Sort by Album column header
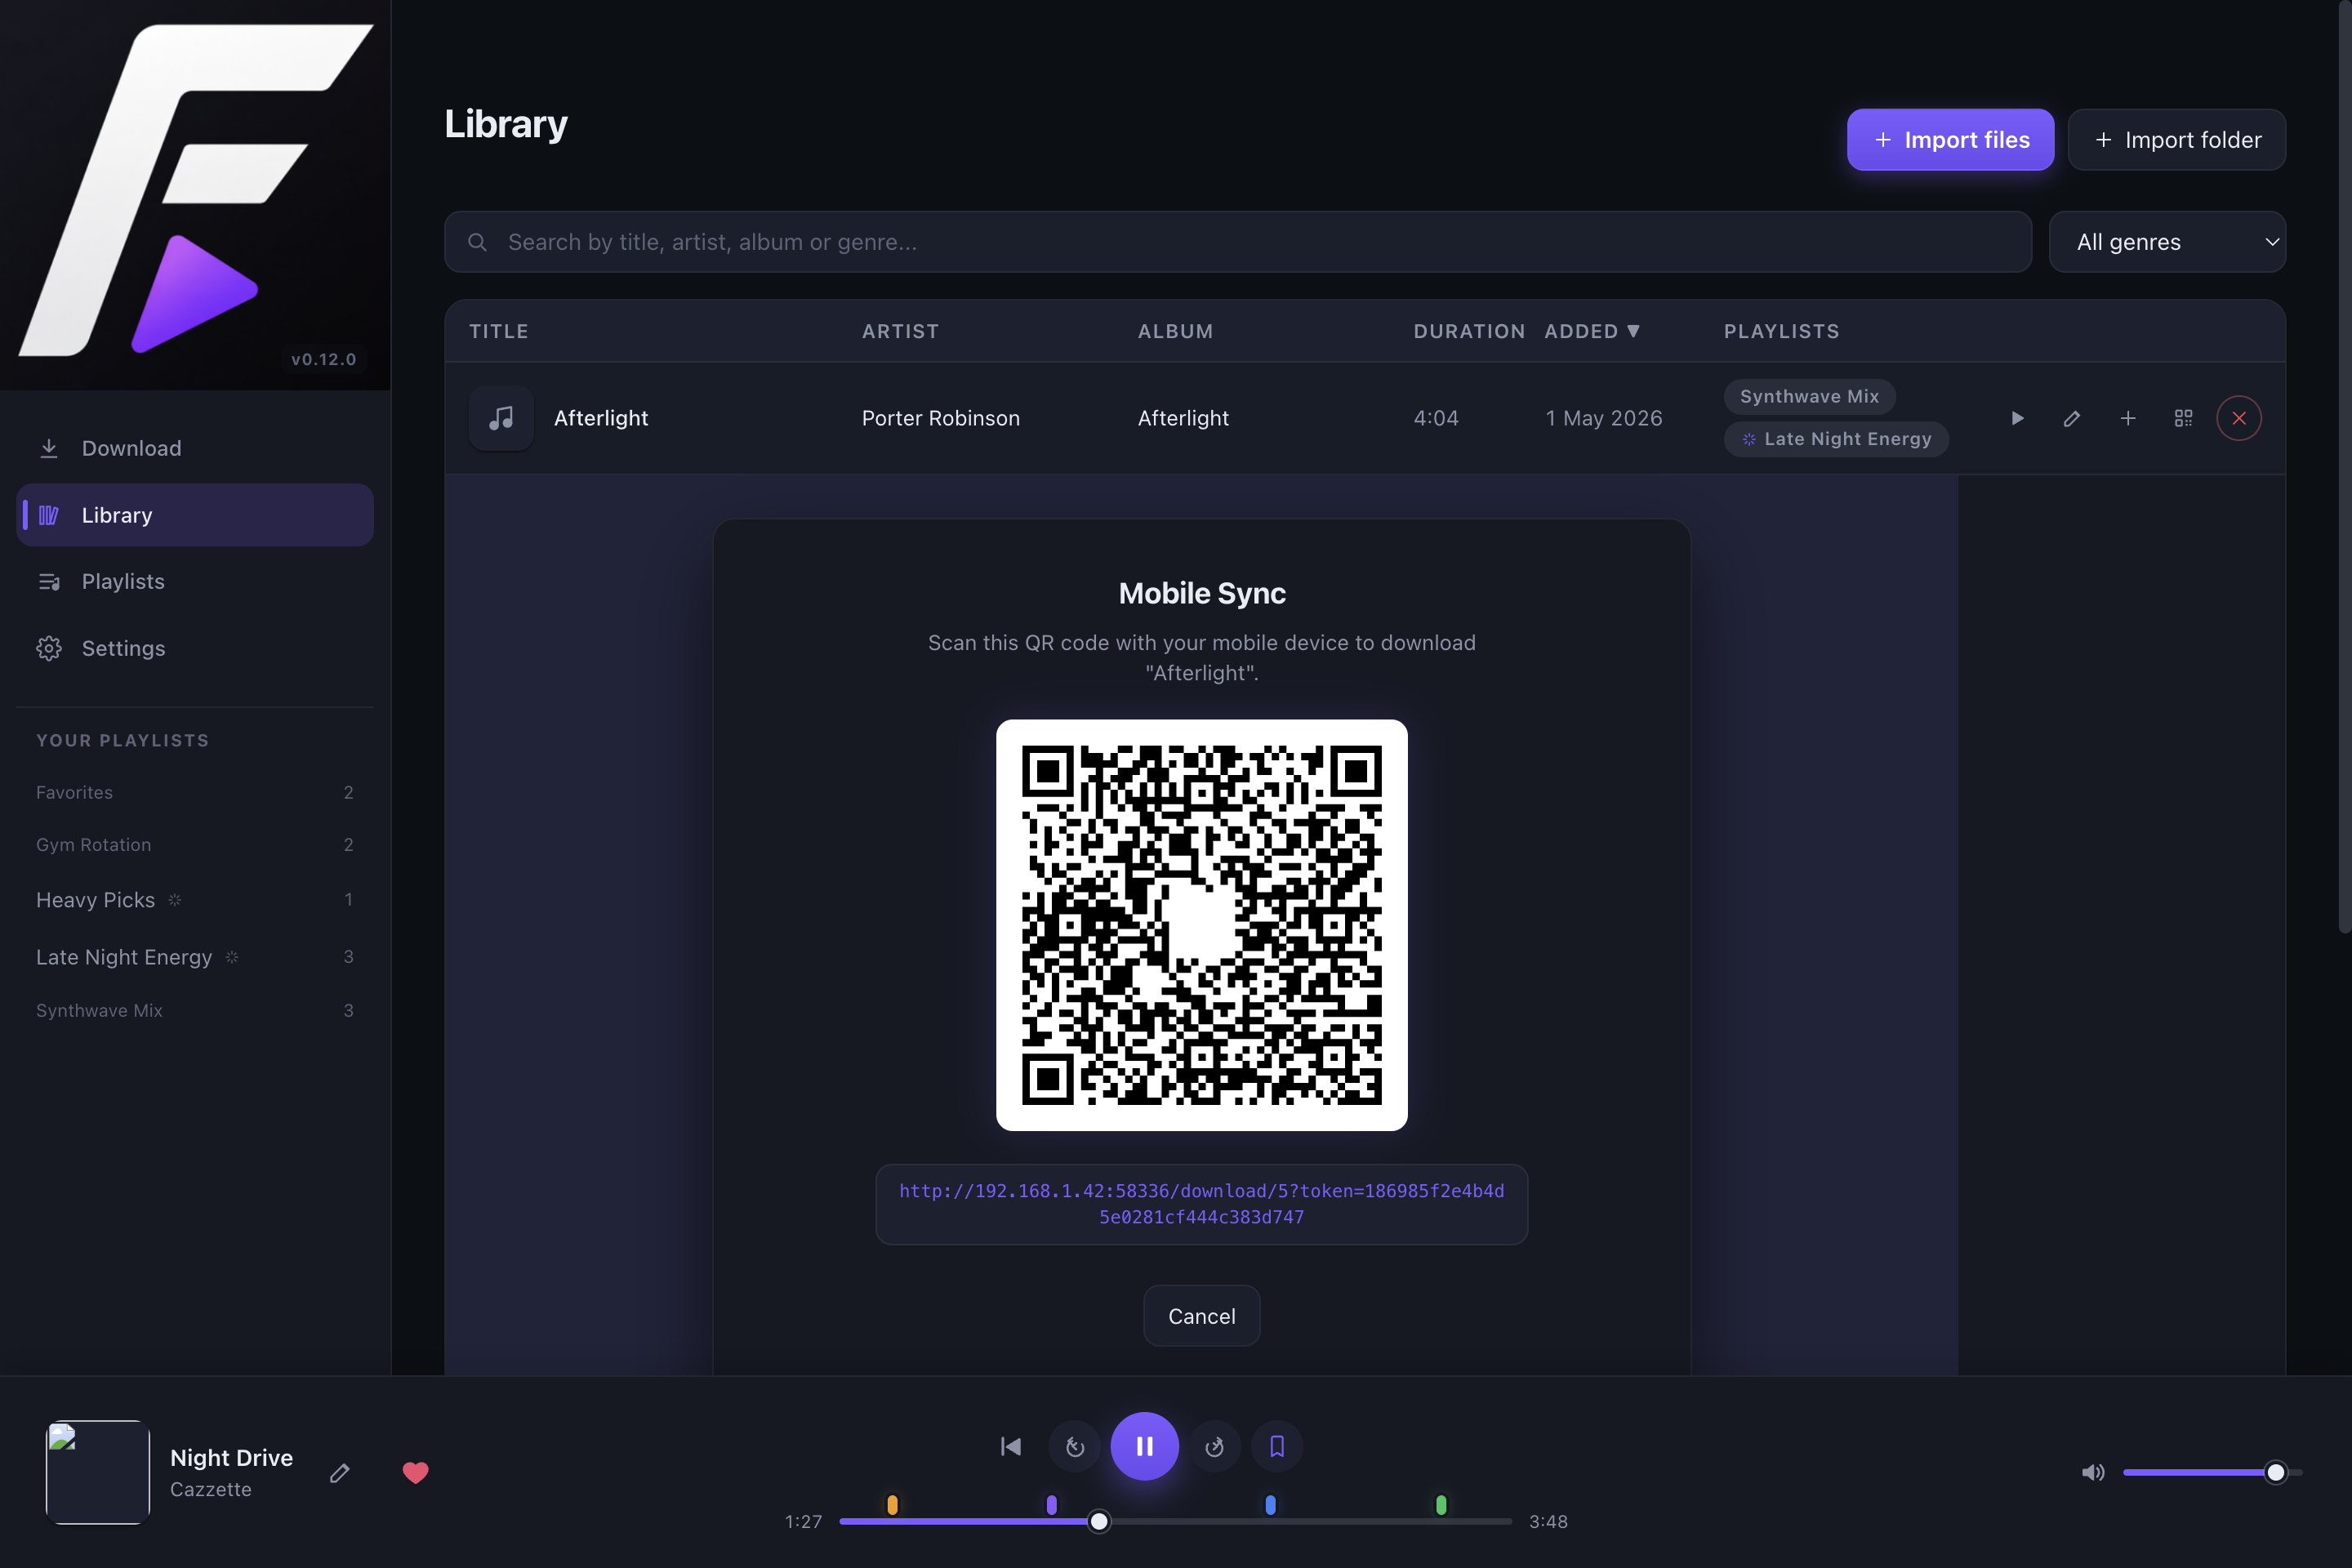Screen dimensions: 2352x1568 click(1175, 331)
